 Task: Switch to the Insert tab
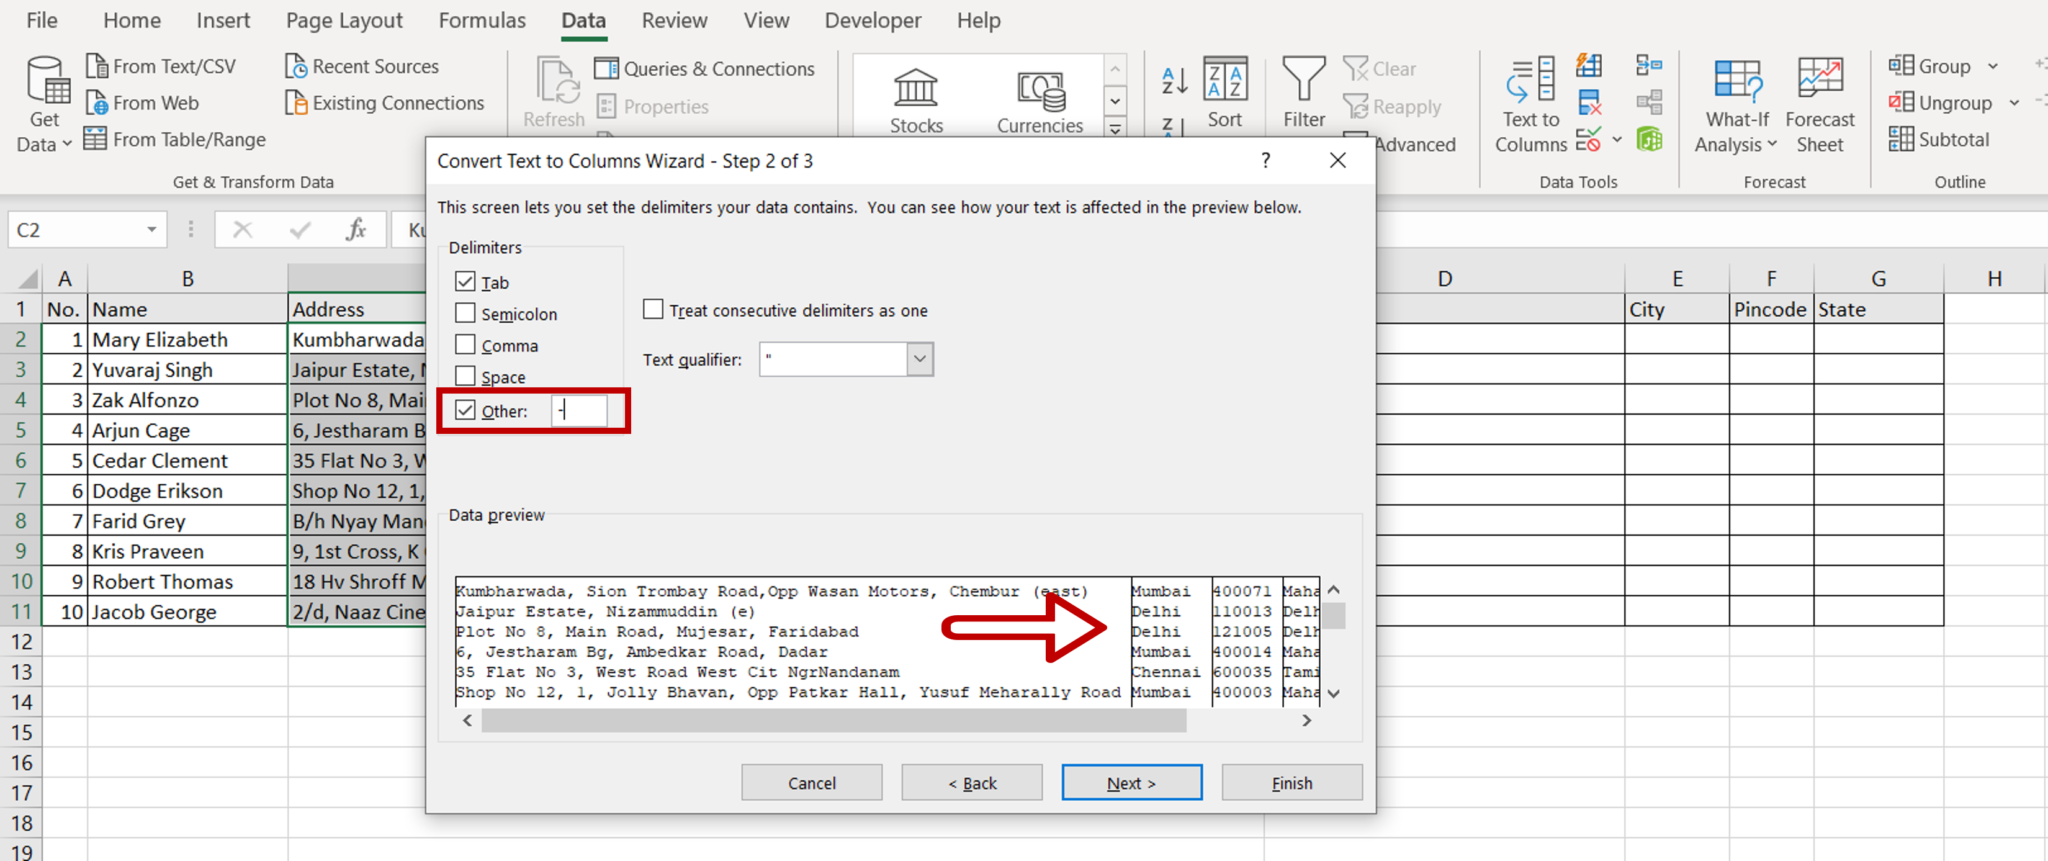coord(223,20)
